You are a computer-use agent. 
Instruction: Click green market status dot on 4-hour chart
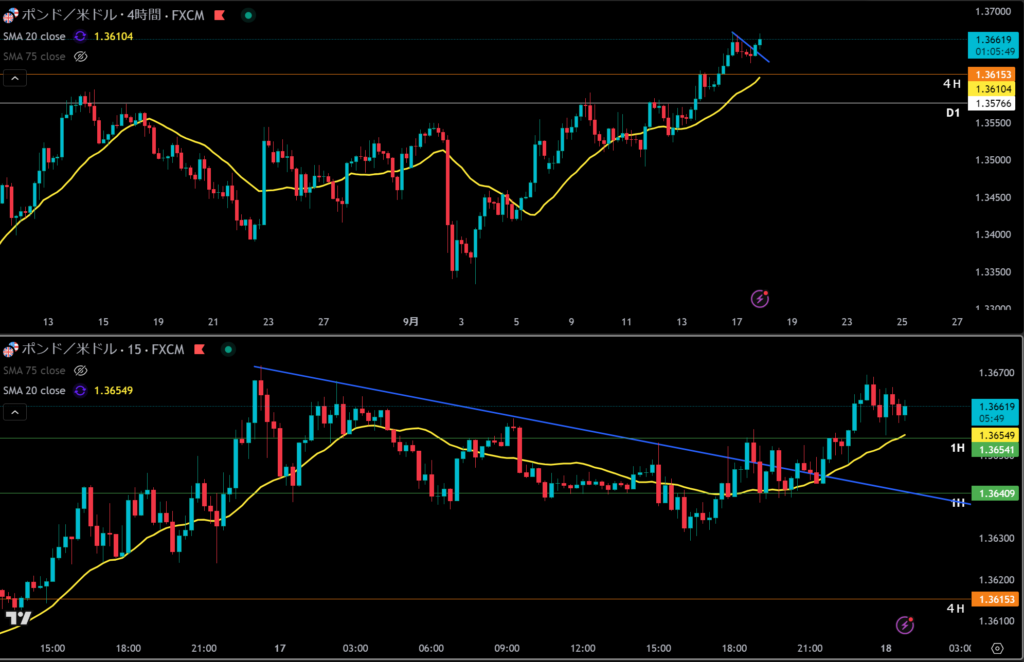click(248, 16)
